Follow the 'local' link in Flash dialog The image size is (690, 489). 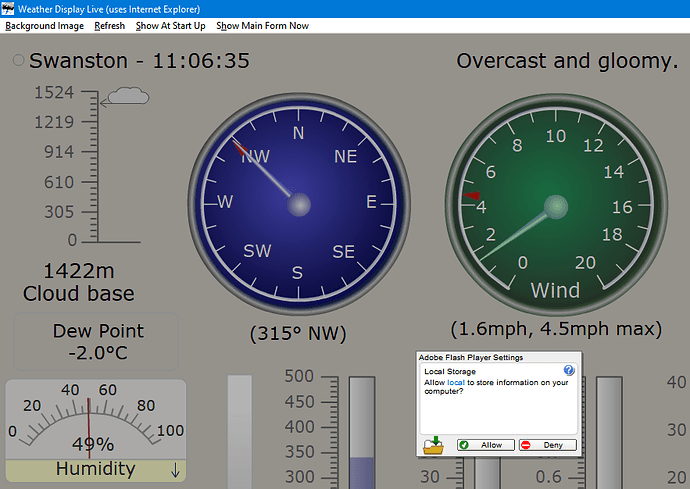(456, 382)
